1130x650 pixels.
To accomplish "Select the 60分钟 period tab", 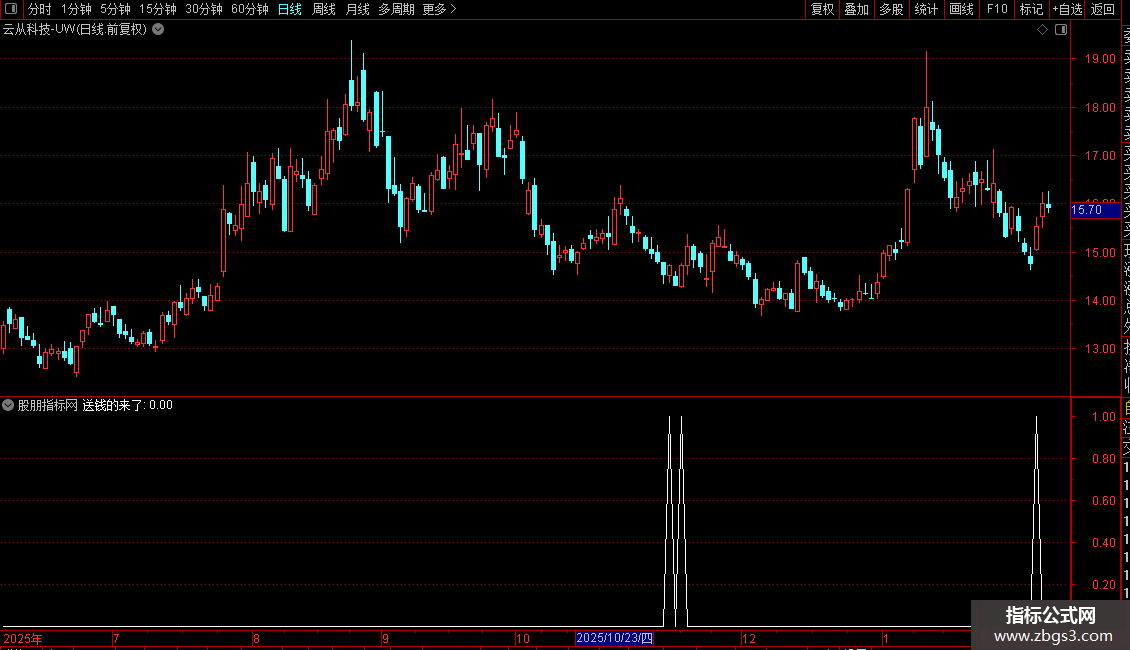I will pyautogui.click(x=249, y=9).
